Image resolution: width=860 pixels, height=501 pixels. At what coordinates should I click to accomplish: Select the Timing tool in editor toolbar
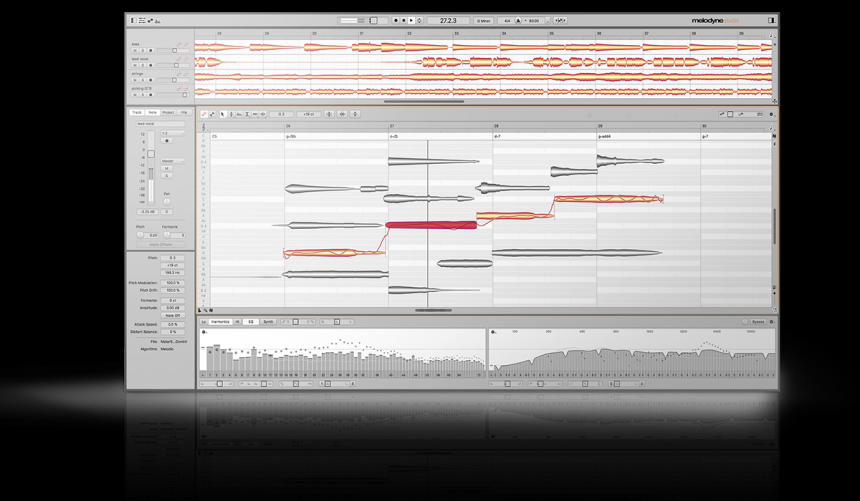coord(255,114)
